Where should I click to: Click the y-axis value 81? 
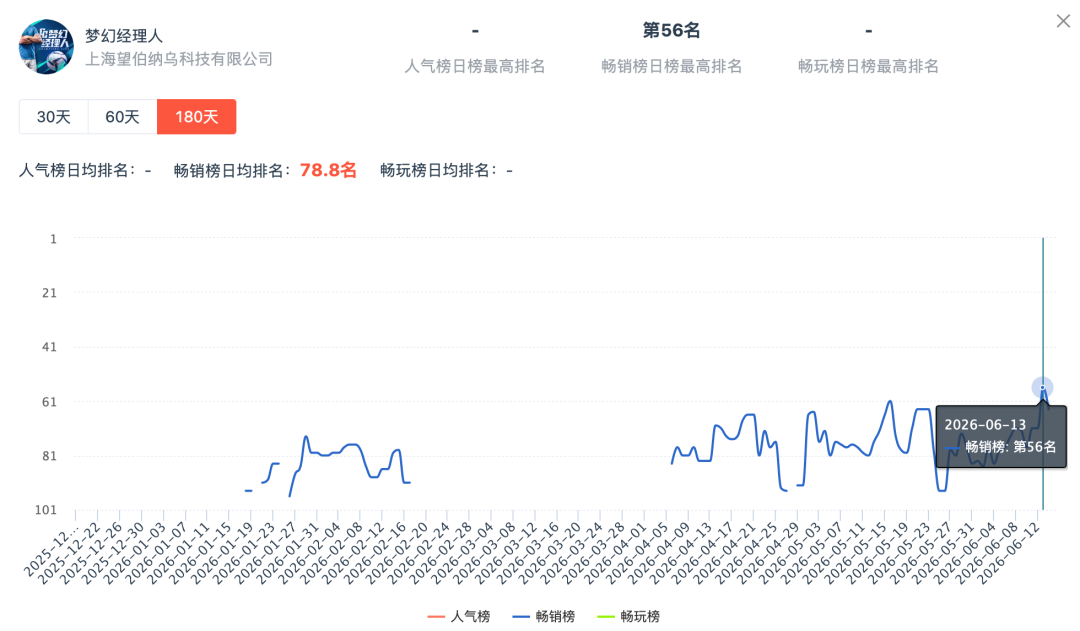(x=50, y=456)
